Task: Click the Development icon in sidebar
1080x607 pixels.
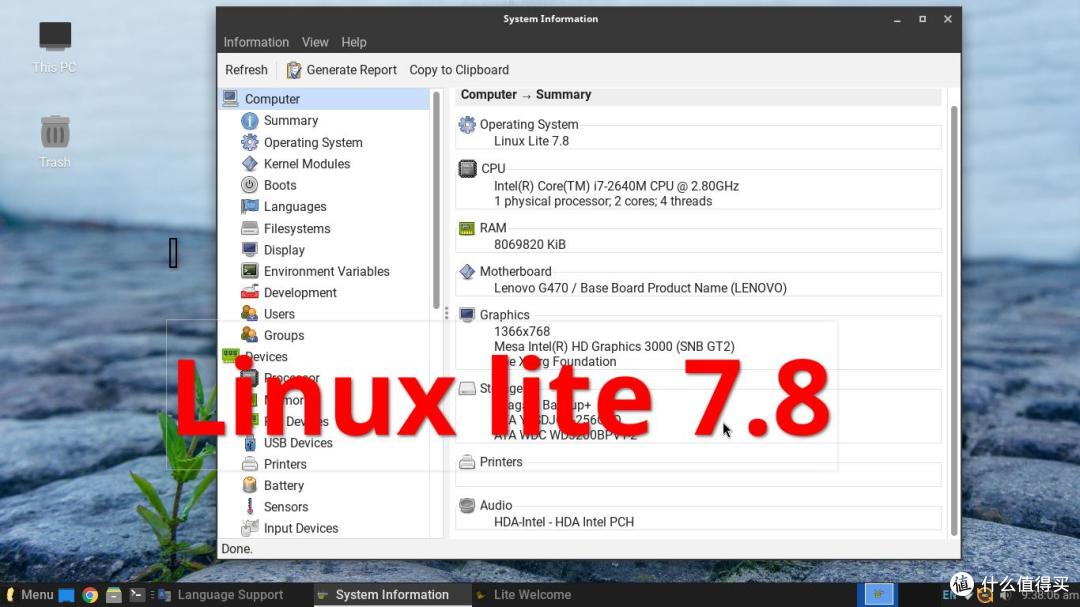Action: point(249,292)
